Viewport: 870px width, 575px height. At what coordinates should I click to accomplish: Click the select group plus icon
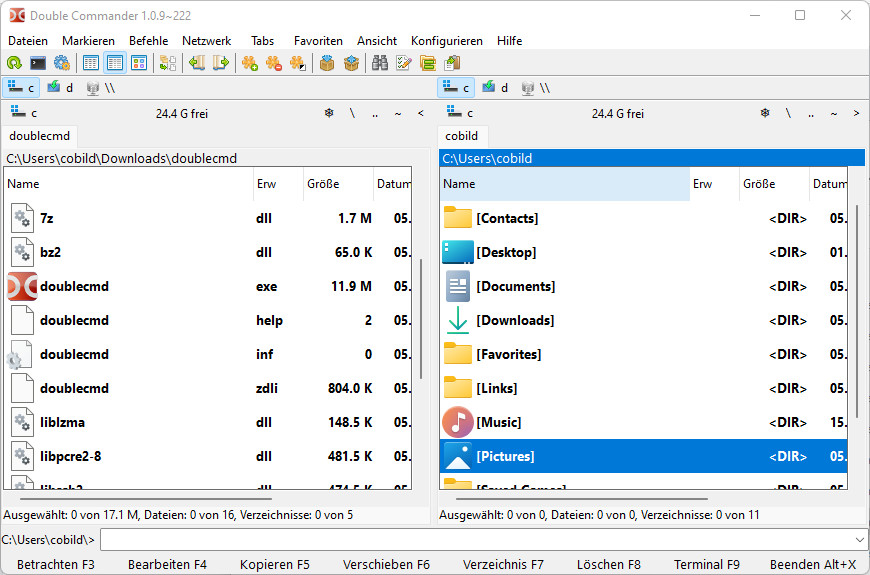coord(250,63)
